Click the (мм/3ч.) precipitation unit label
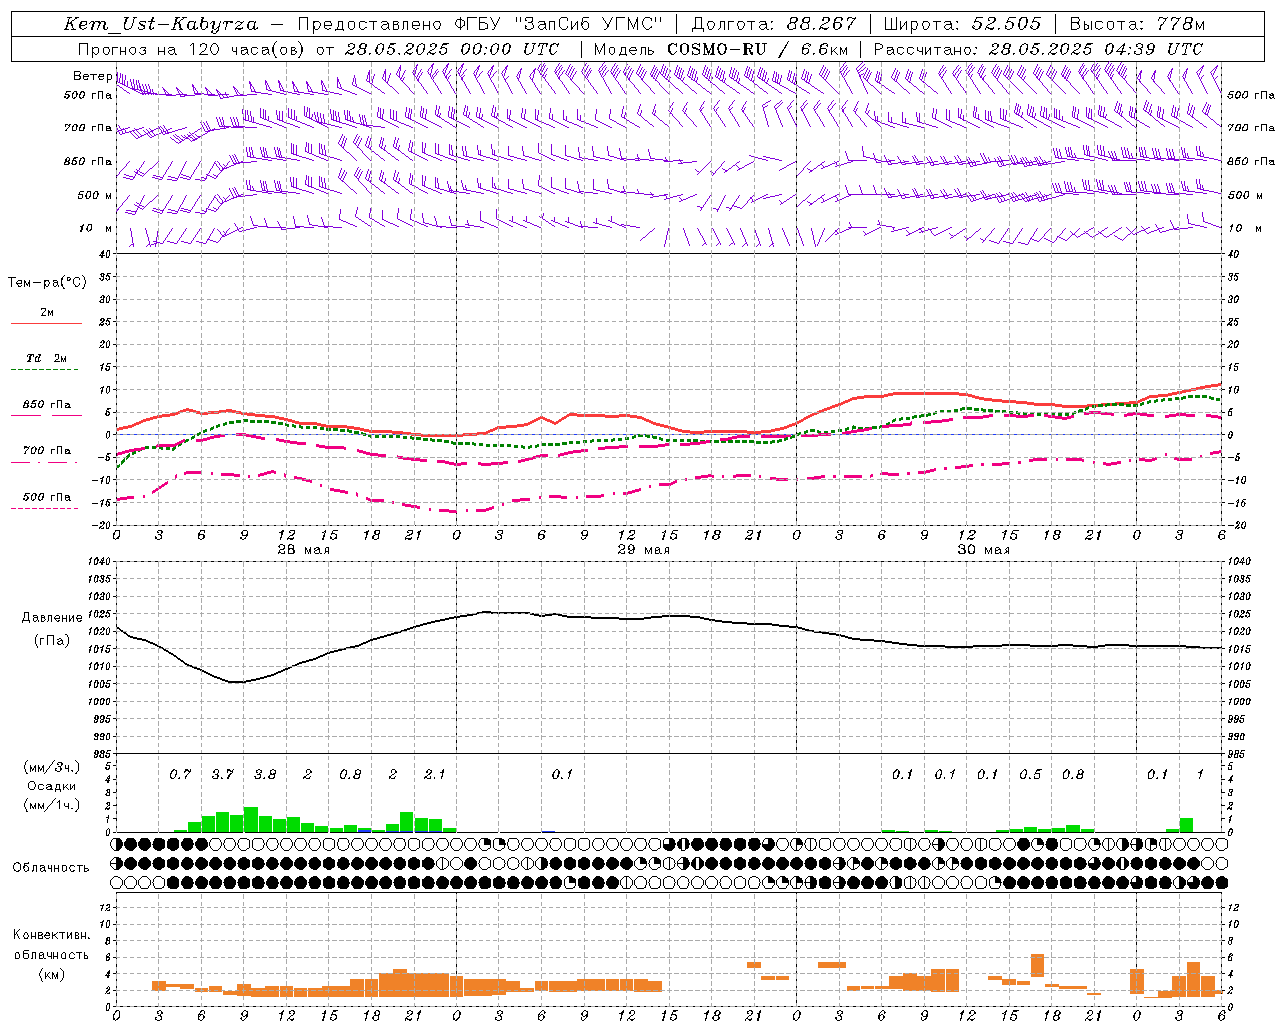Image resolution: width=1280 pixels, height=1024 pixels. click(51, 767)
